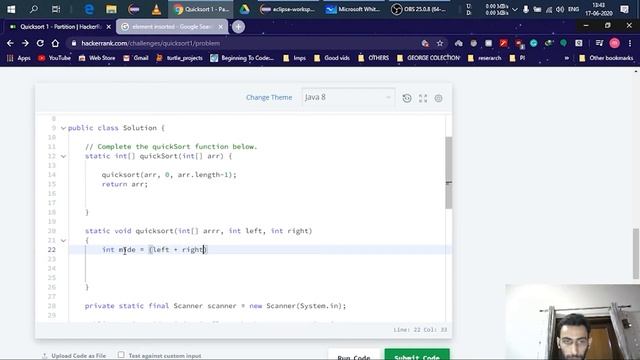Switch to the Google Search tab

pyautogui.click(x=170, y=27)
